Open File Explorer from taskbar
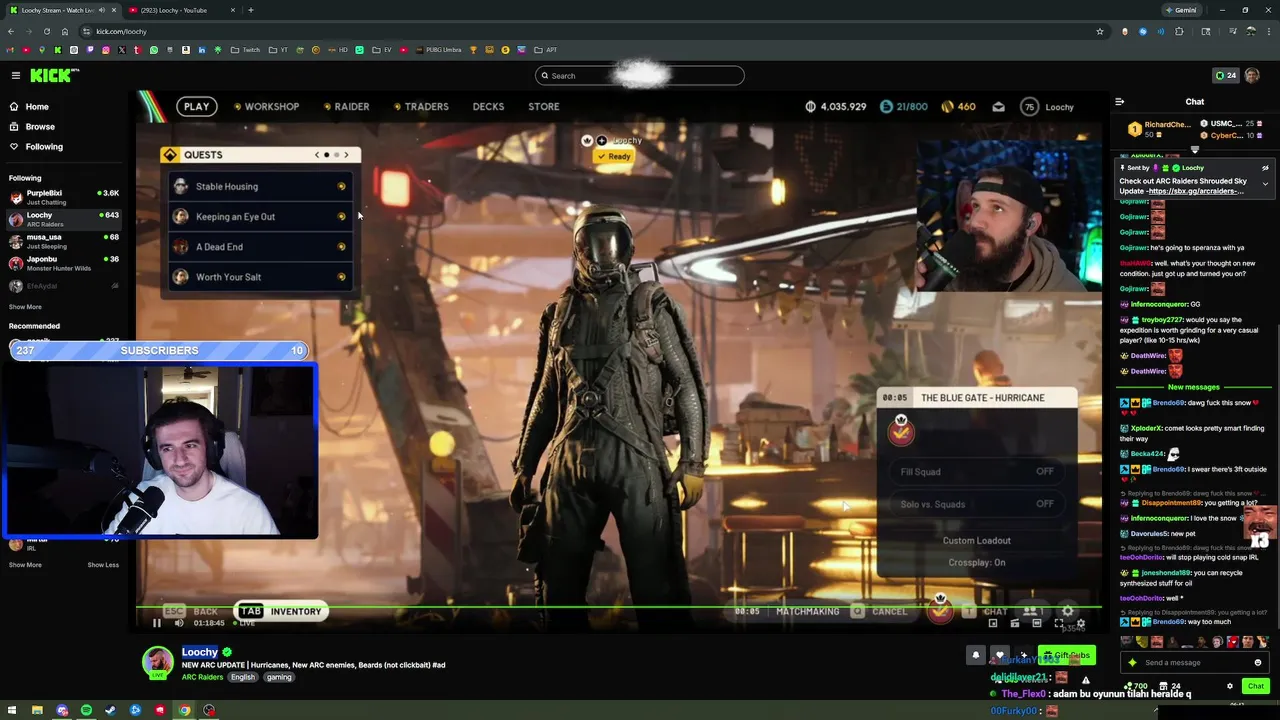1280x720 pixels. pos(37,710)
